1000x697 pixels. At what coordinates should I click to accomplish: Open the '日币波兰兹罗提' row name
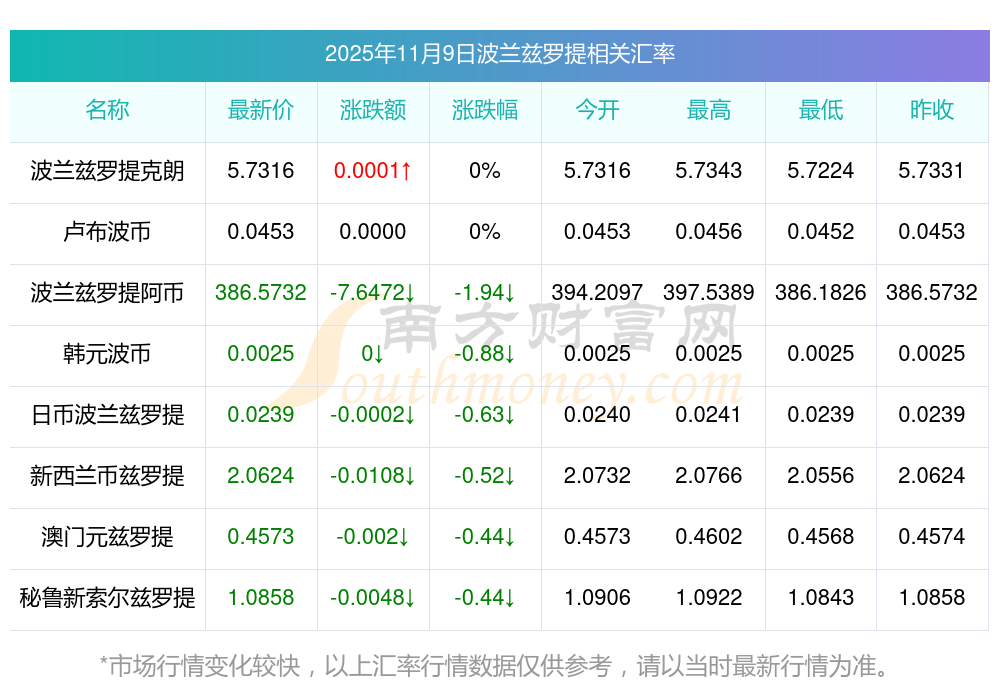[107, 415]
